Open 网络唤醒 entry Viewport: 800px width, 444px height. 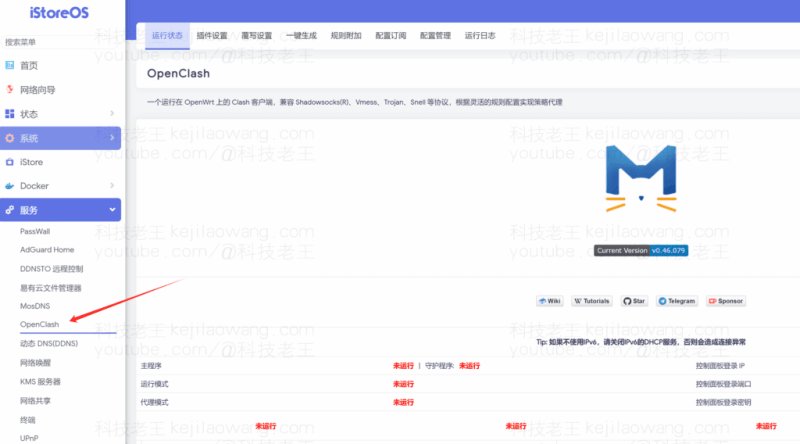35,363
